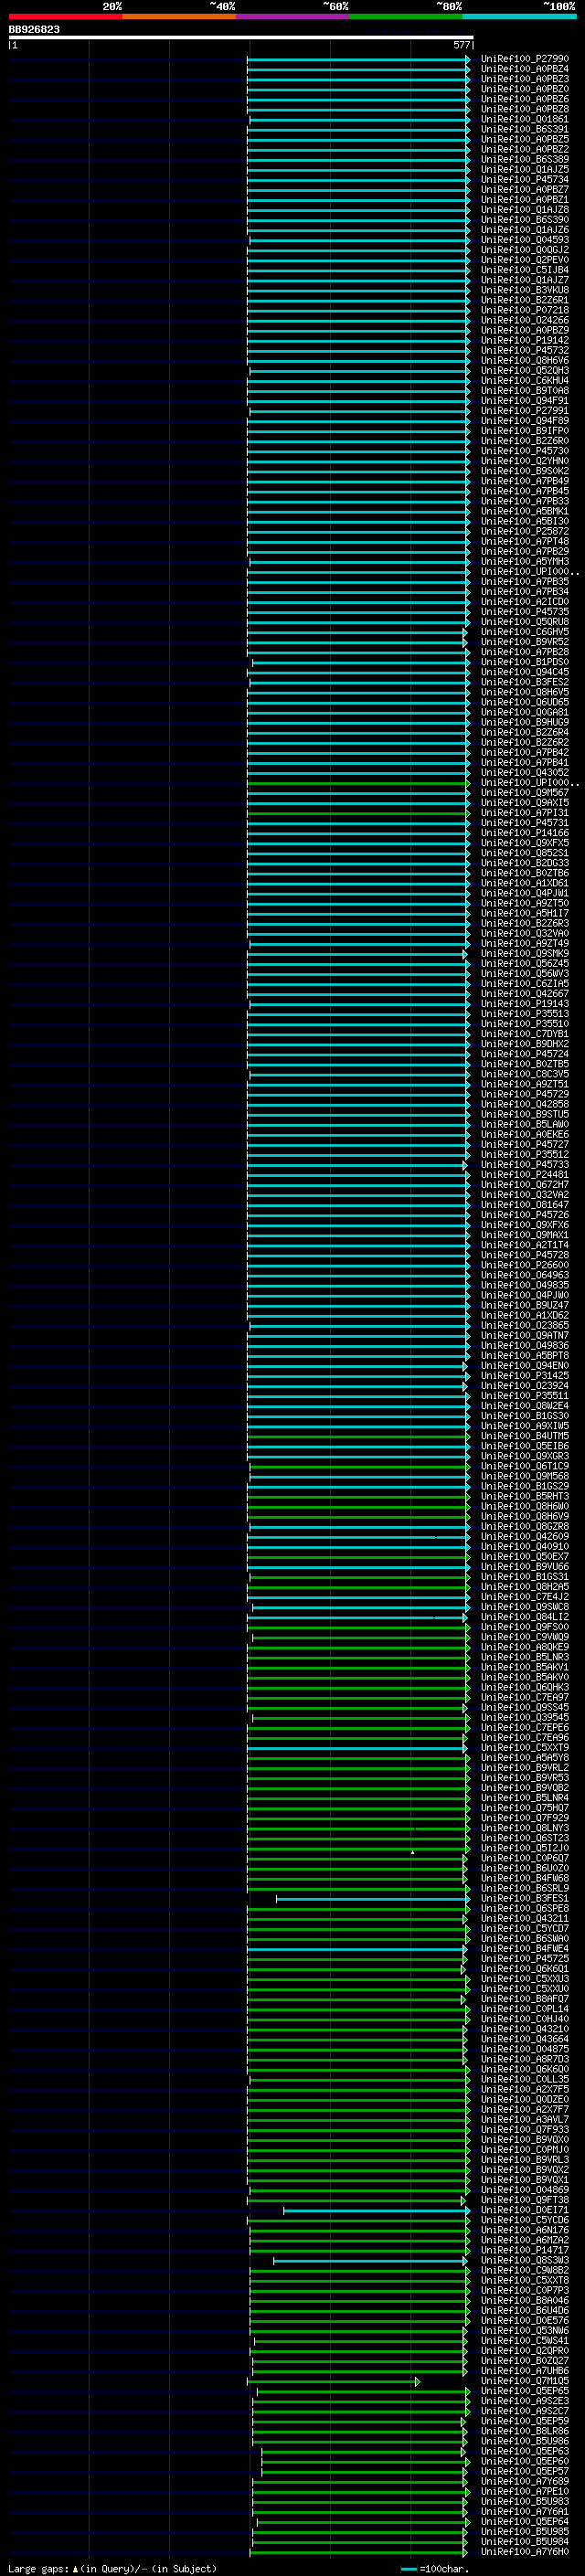The width and height of the screenshot is (585, 2576).
Task: Click label UniRef100_Q6T1C9
Action: tap(524, 1466)
